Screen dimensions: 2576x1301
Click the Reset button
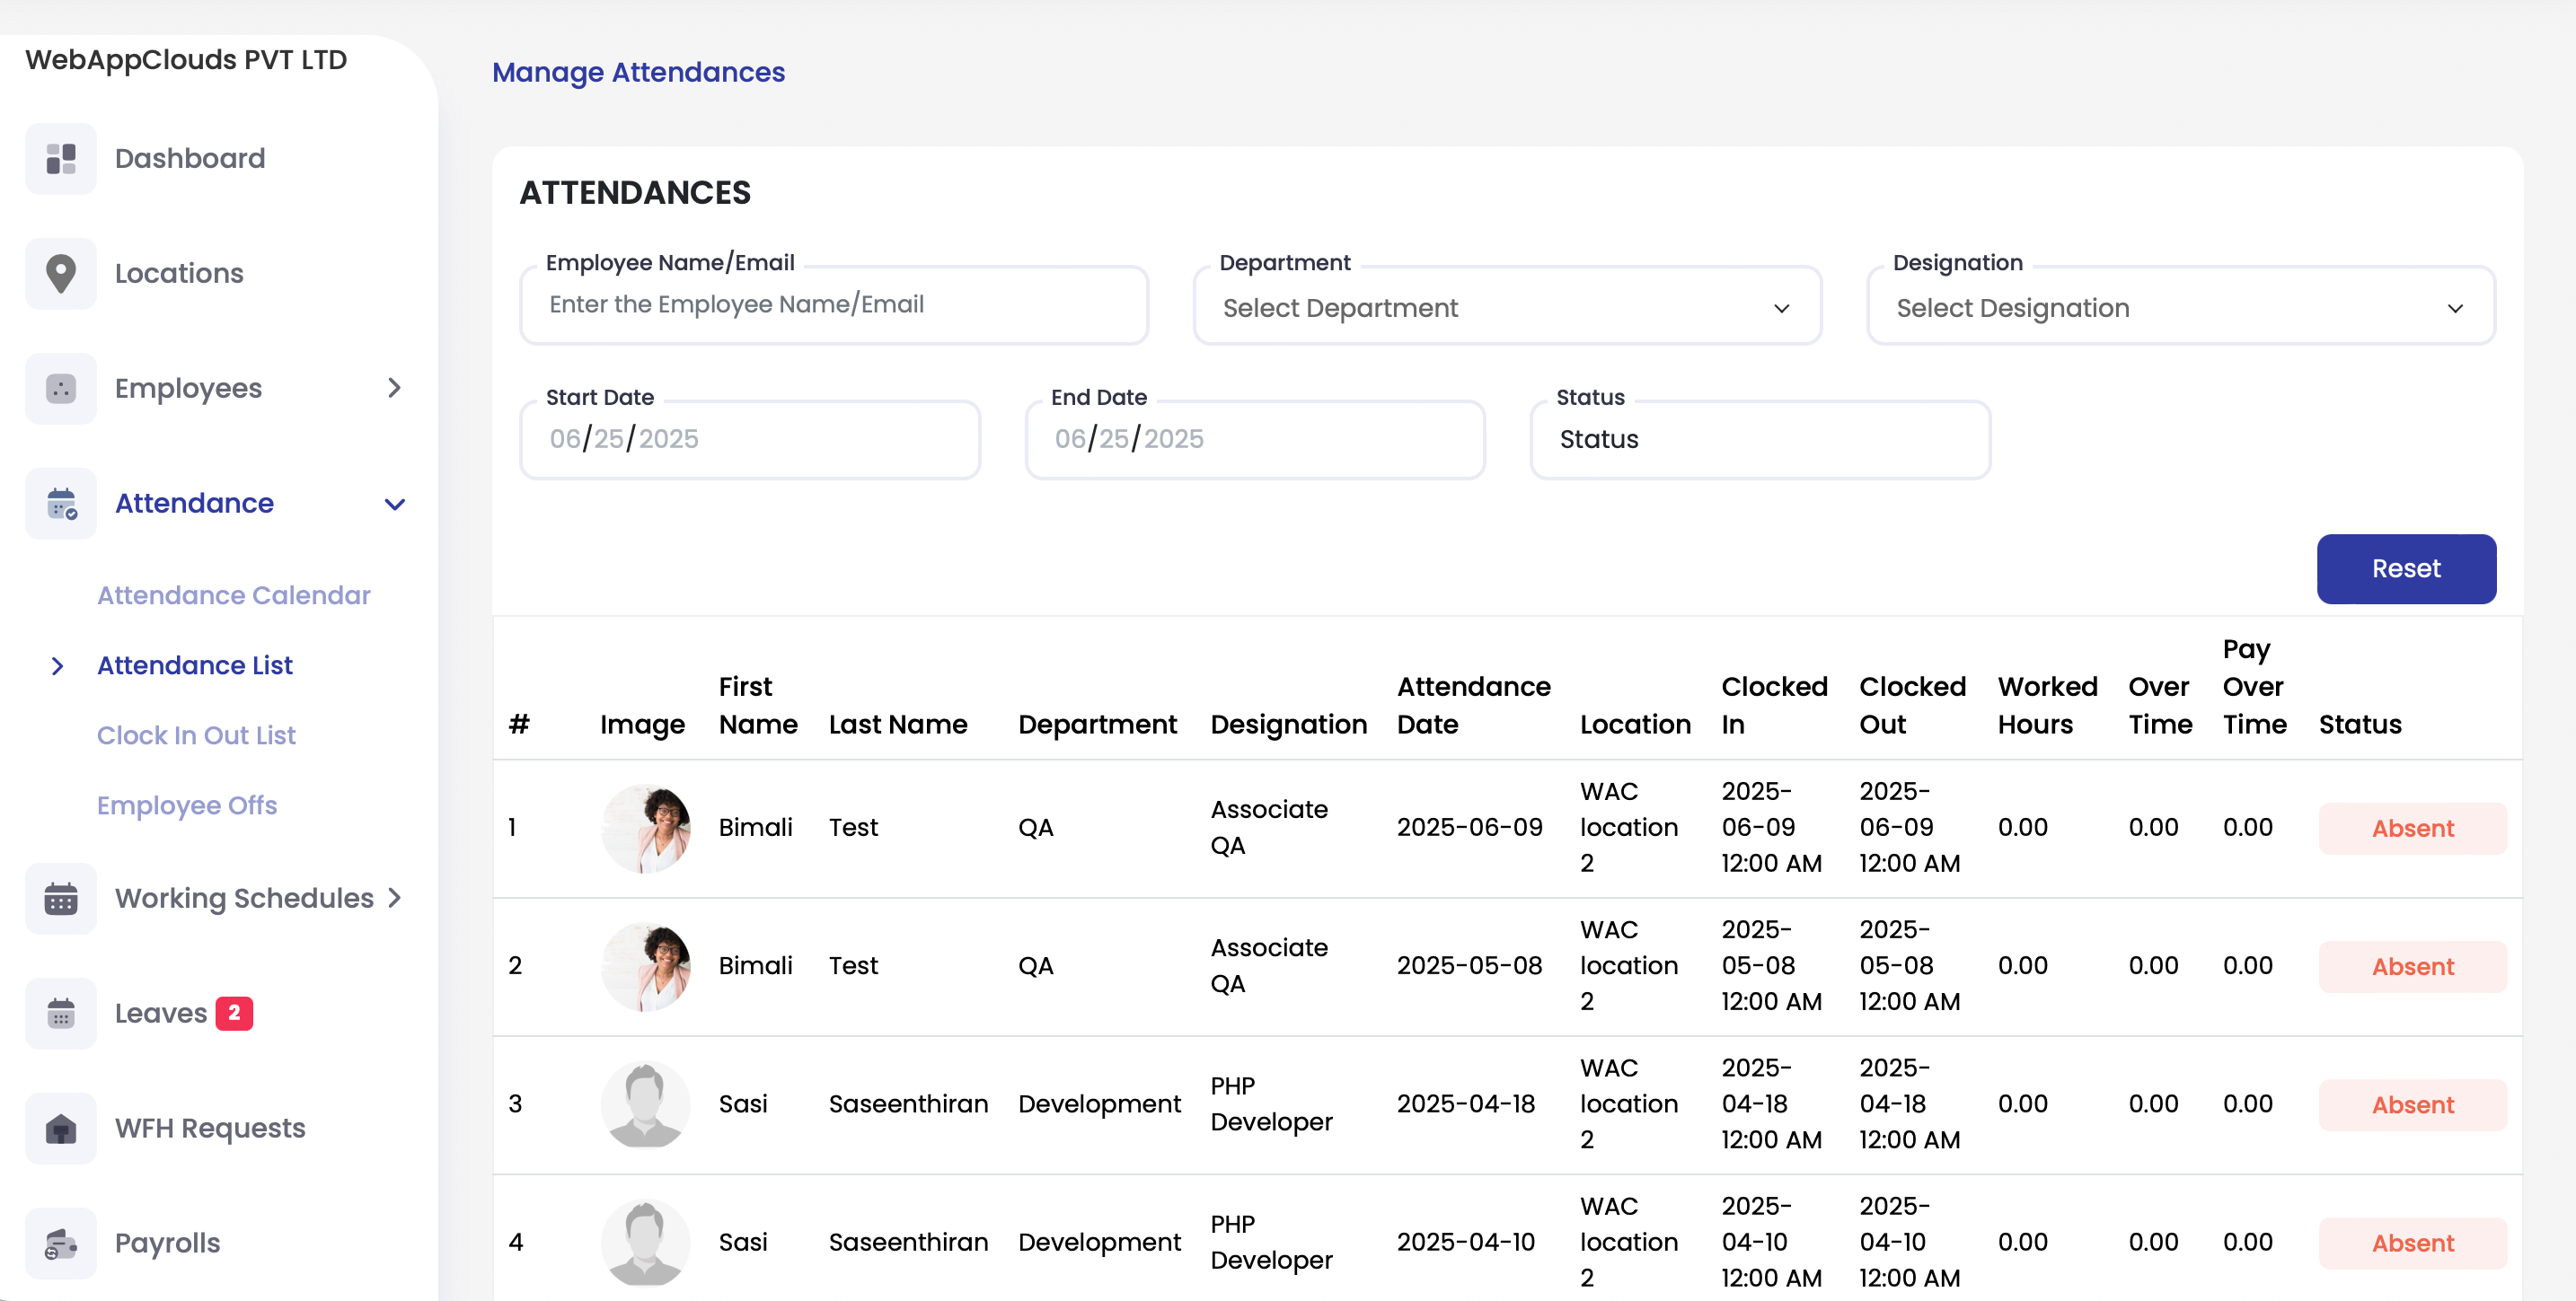tap(2406, 568)
